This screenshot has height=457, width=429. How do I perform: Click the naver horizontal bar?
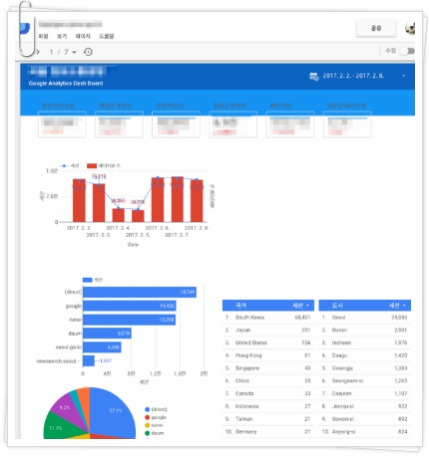[x=129, y=320]
